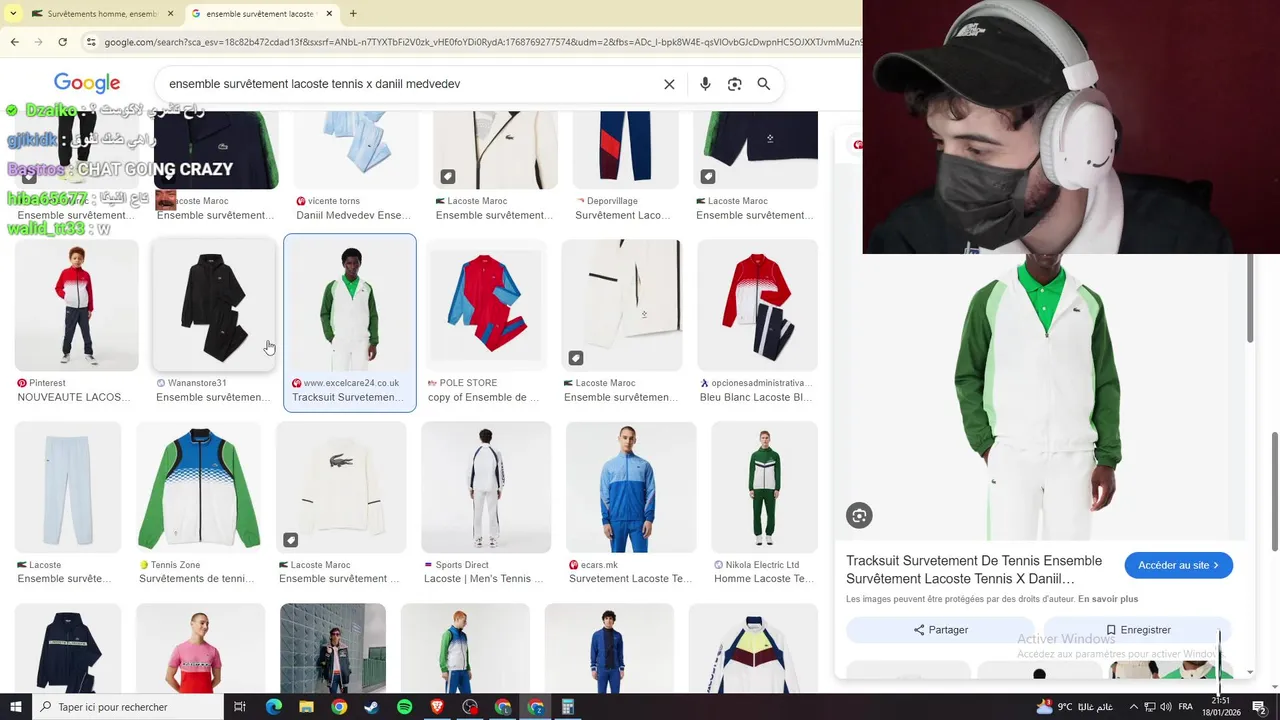Submit search with the magnifying glass icon
Viewport: 1280px width, 720px height.
(764, 84)
